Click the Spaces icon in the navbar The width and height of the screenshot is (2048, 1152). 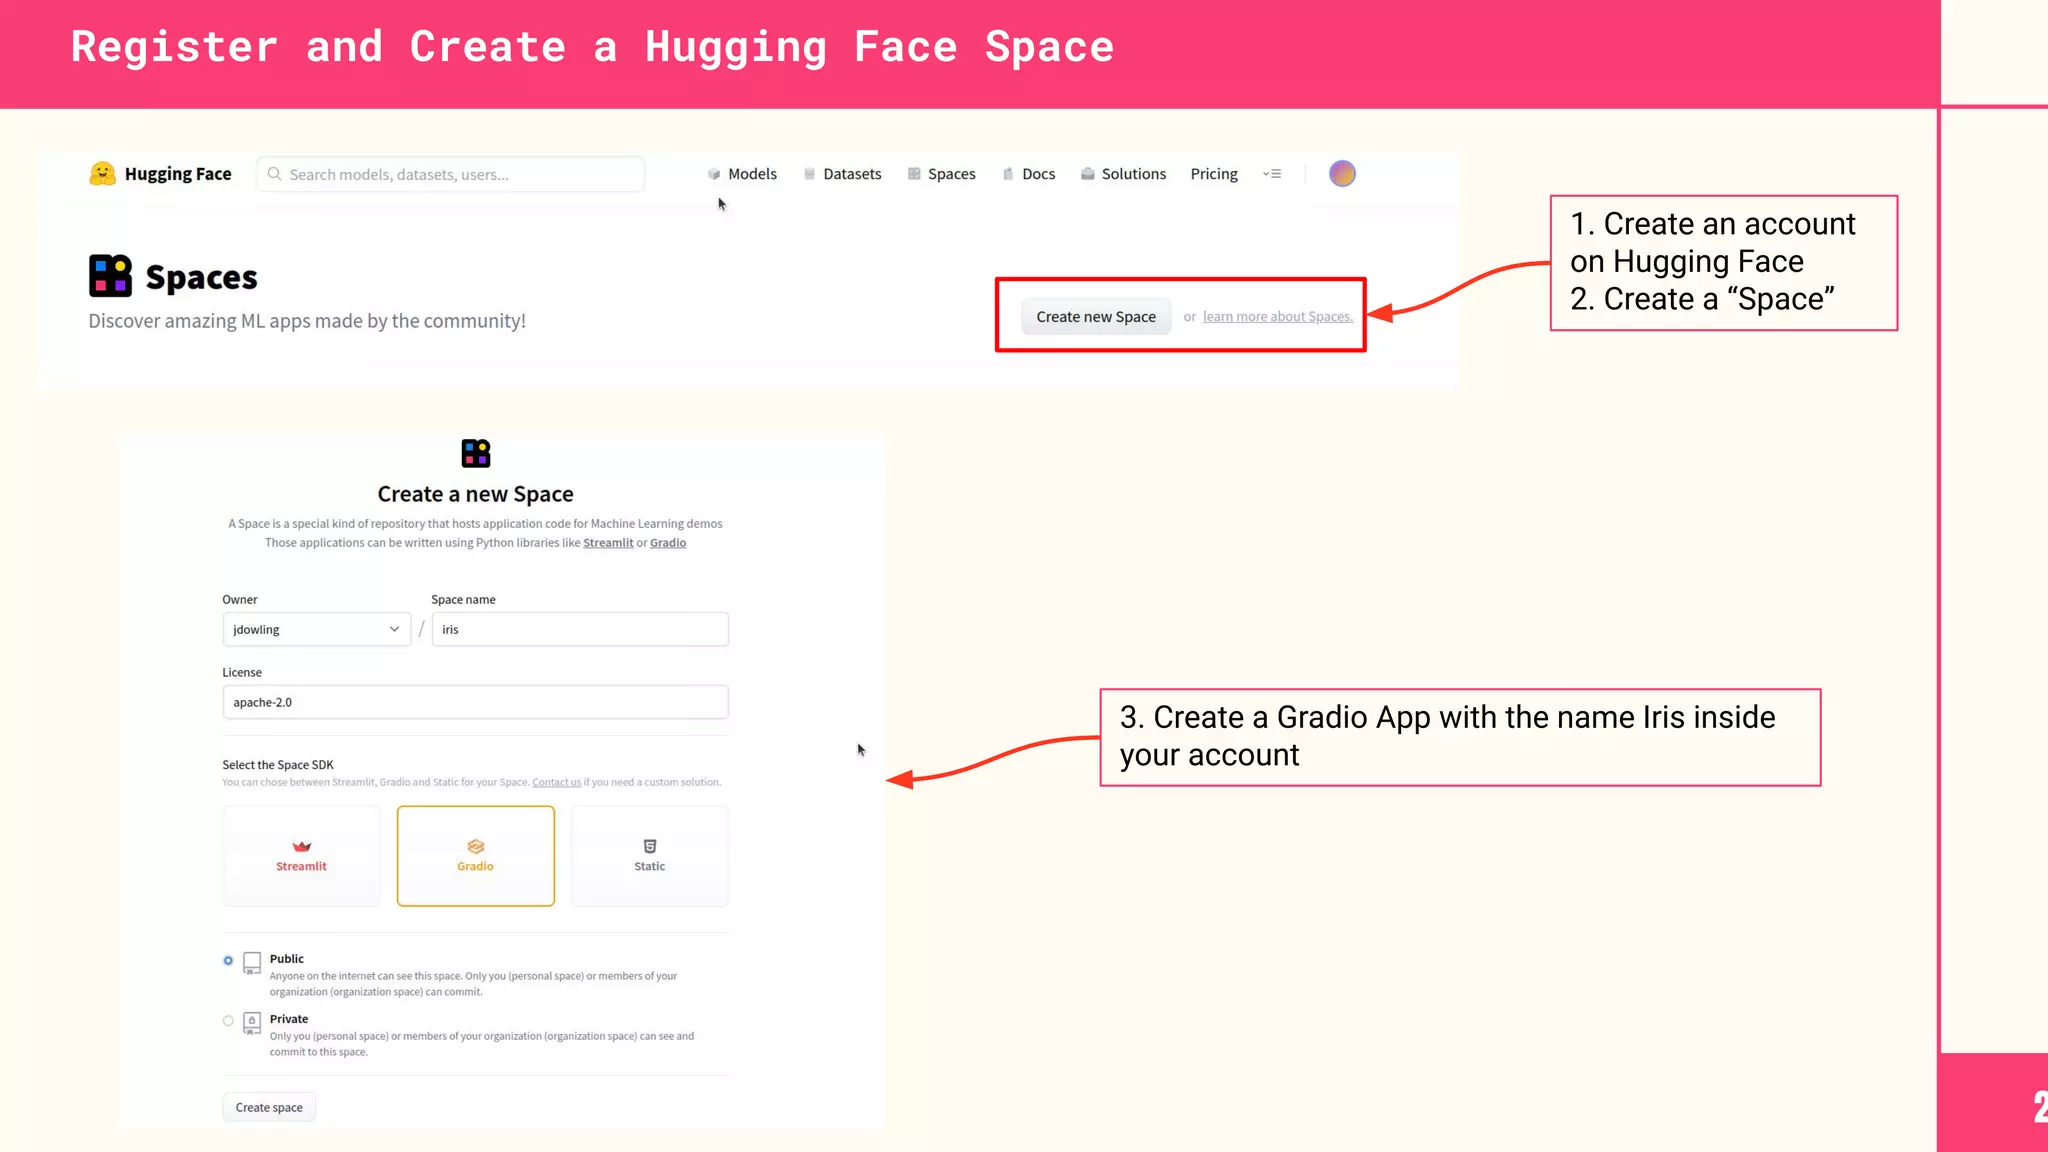[914, 174]
